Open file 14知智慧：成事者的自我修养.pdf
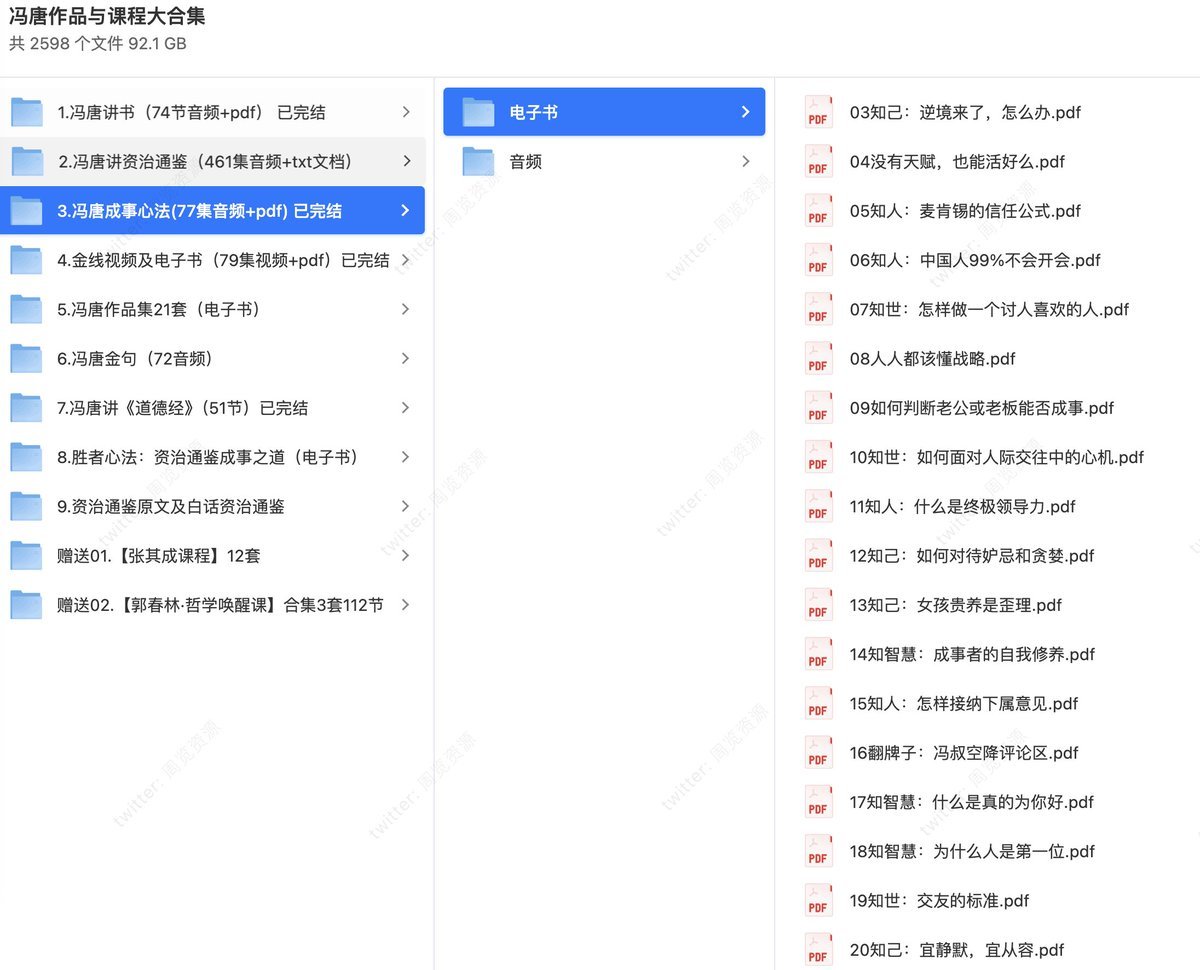This screenshot has width=1200, height=970. pyautogui.click(x=972, y=654)
